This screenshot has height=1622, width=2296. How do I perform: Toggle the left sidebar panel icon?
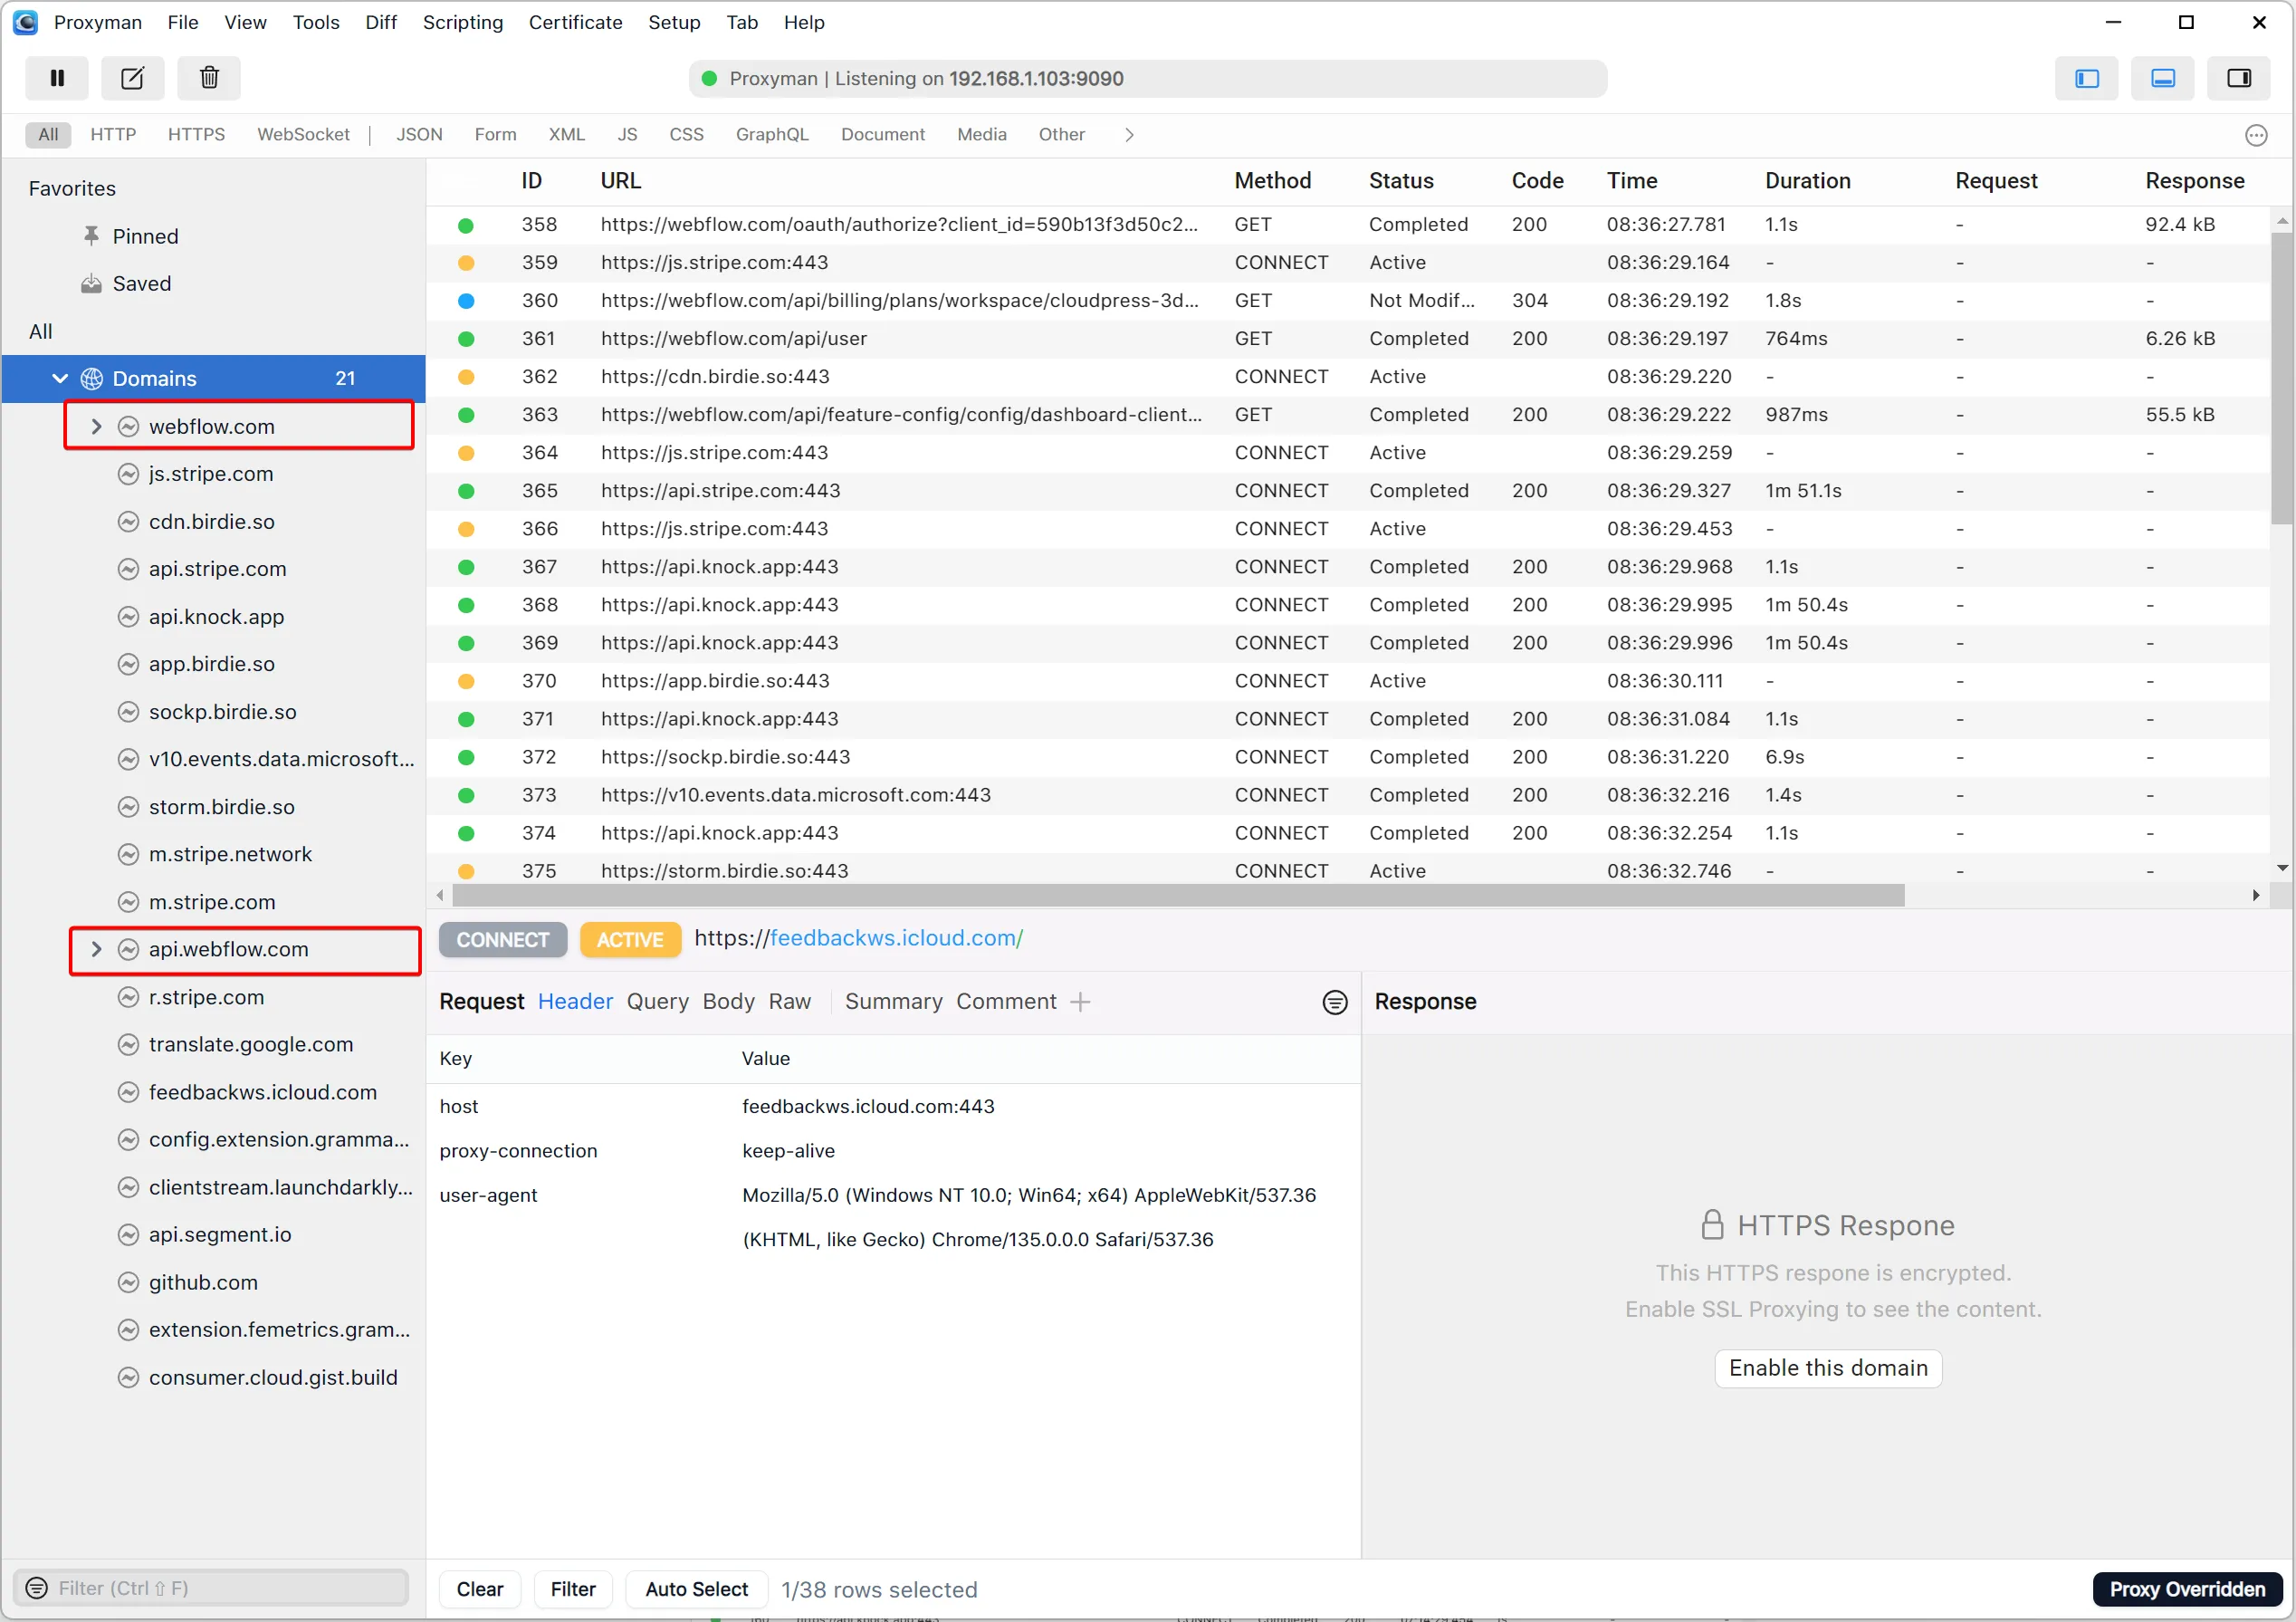click(x=2087, y=78)
